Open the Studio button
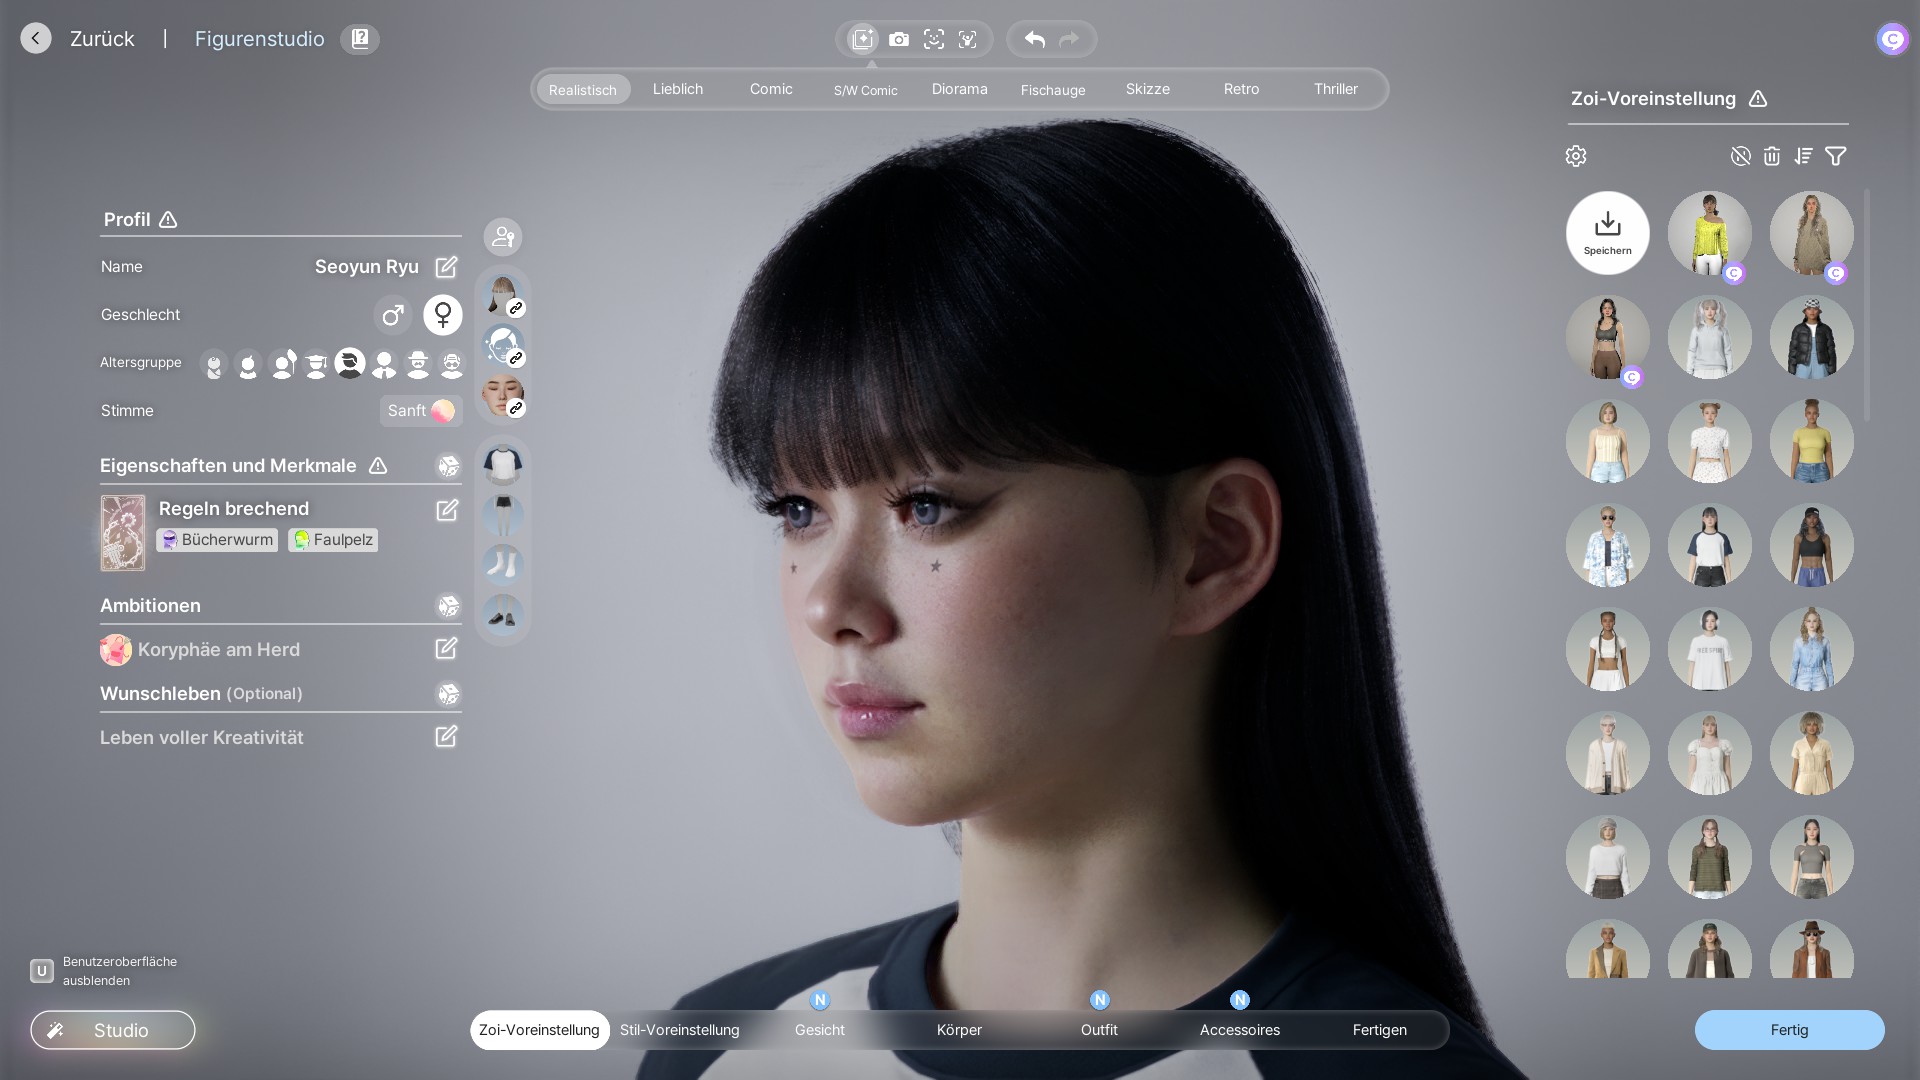 (x=113, y=1030)
